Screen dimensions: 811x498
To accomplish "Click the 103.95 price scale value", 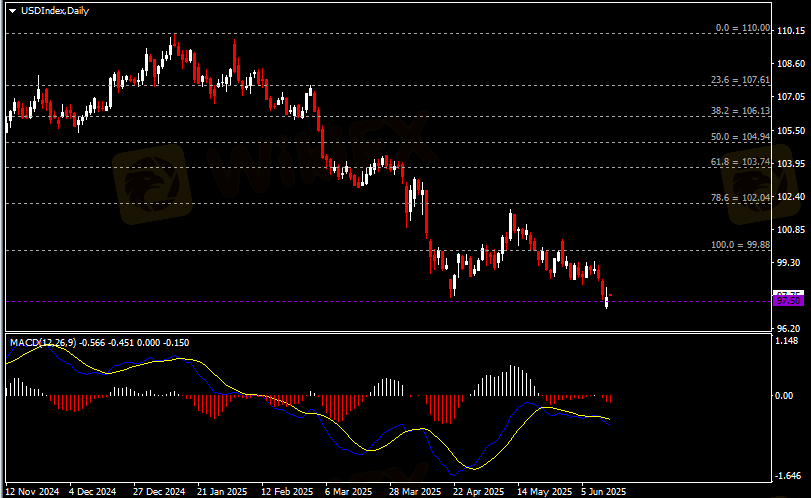I will click(x=791, y=163).
